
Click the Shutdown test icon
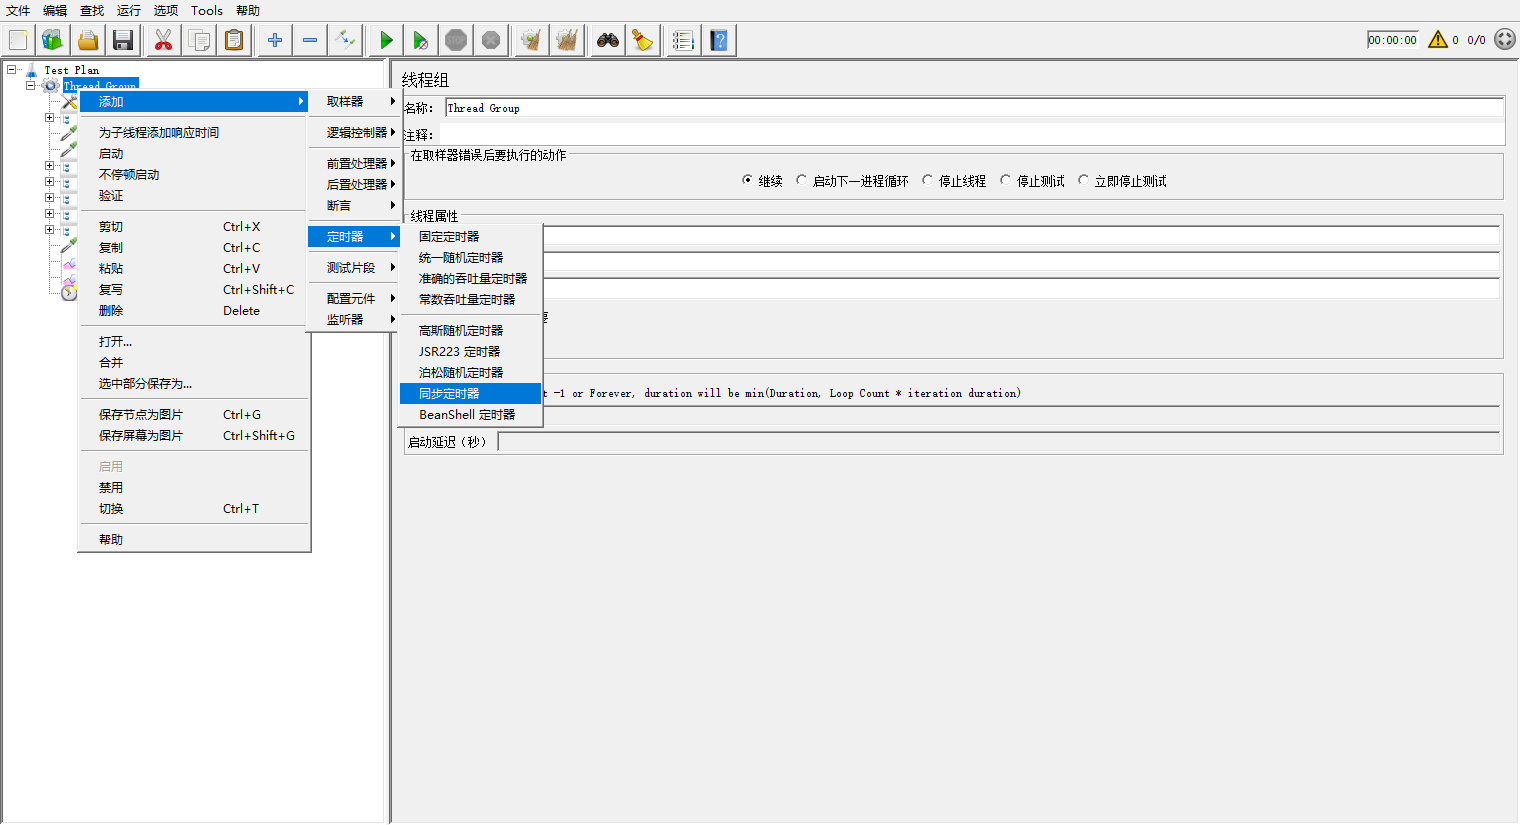pyautogui.click(x=491, y=40)
